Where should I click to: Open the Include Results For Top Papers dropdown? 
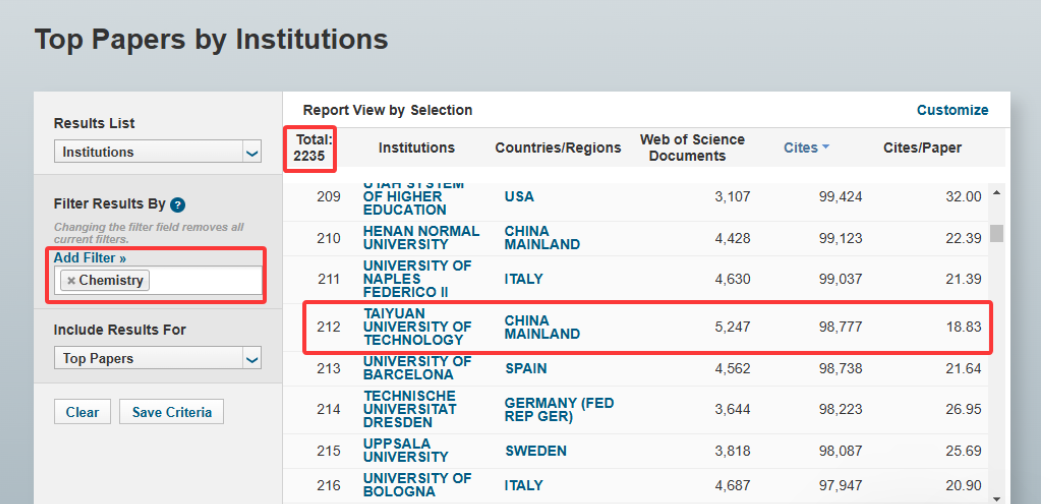(x=157, y=358)
